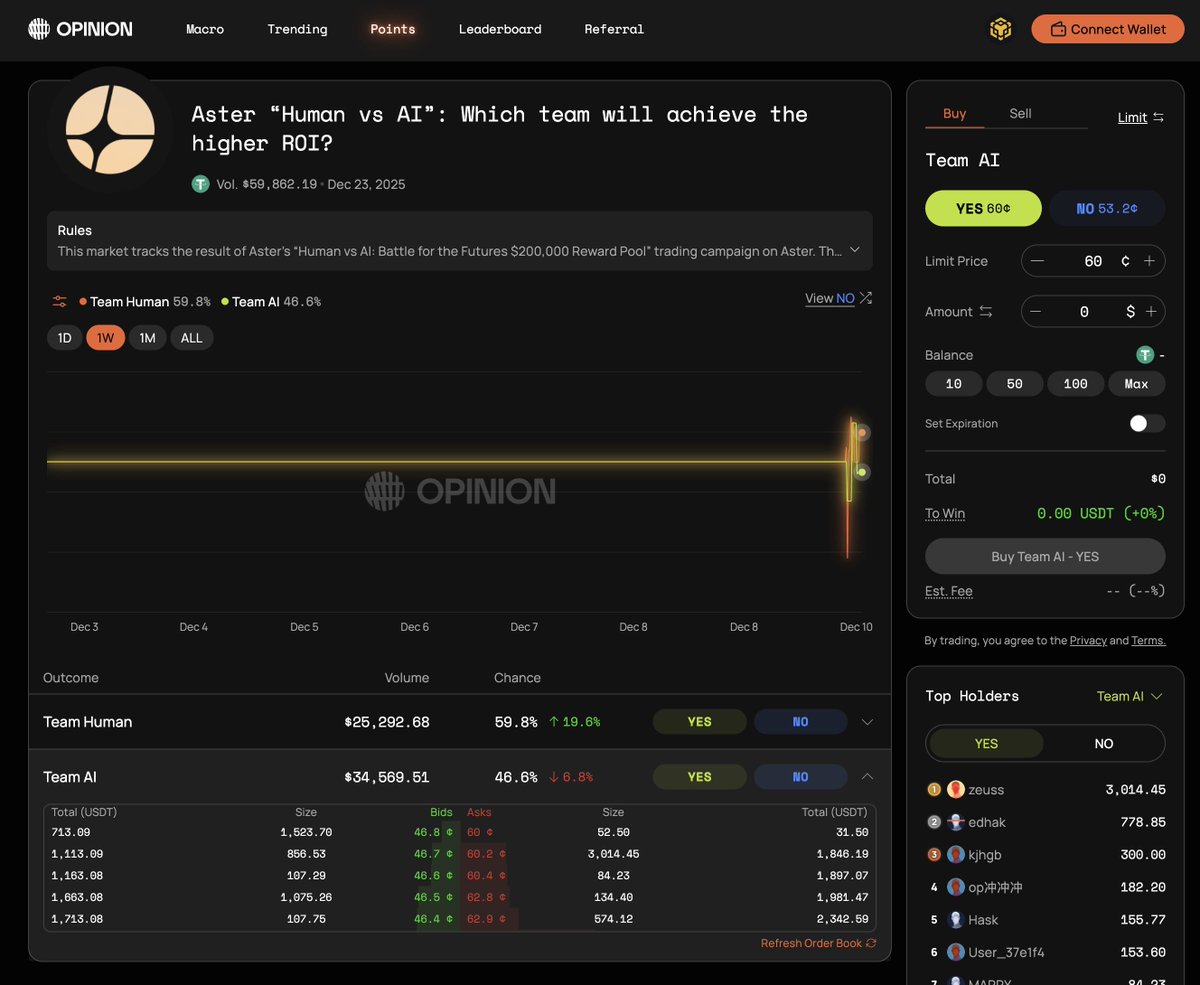1200x985 pixels.
Task: Select 1W chart timeframe
Action: coord(105,338)
